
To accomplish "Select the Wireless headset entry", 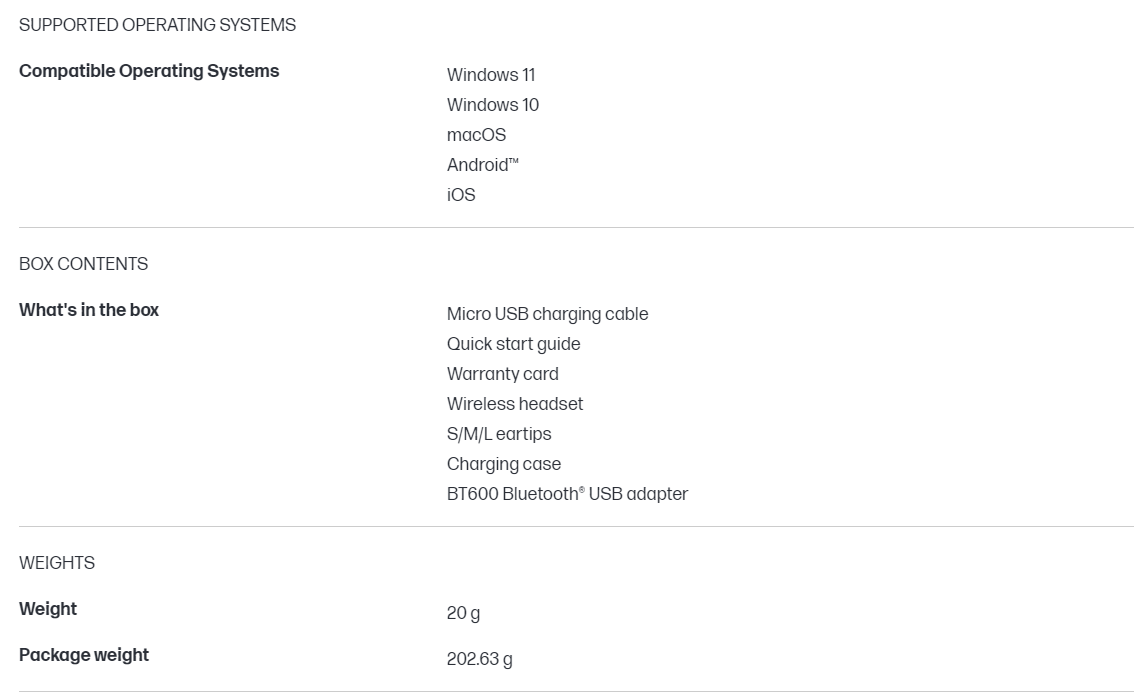I will tap(514, 404).
